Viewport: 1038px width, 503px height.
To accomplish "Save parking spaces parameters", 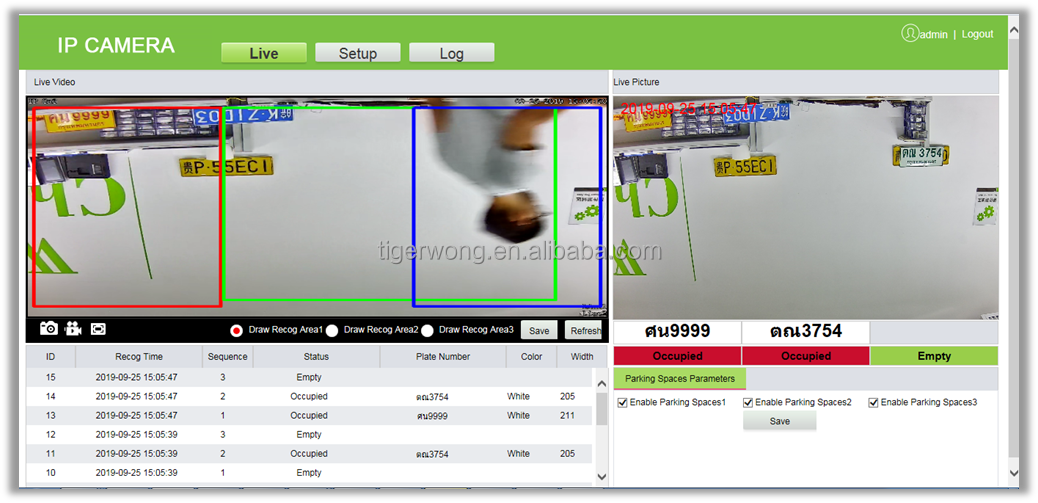I will (x=780, y=421).
